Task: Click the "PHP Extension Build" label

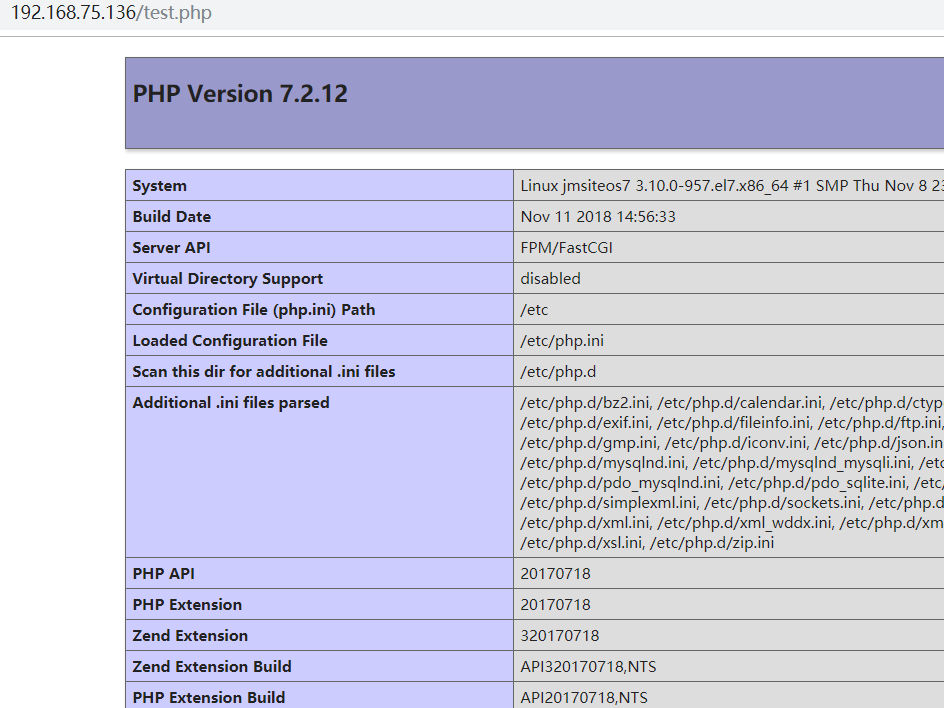Action: click(x=209, y=698)
